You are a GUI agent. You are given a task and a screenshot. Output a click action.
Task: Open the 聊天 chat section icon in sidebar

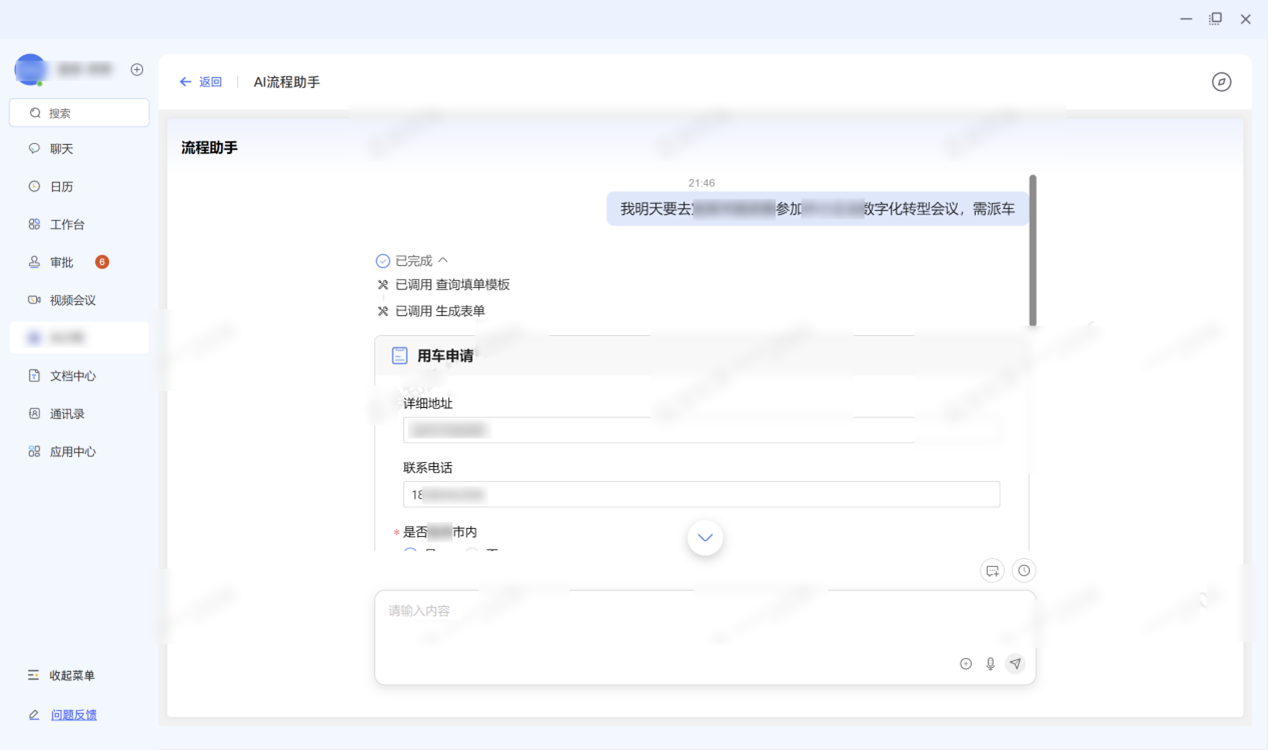[35, 148]
